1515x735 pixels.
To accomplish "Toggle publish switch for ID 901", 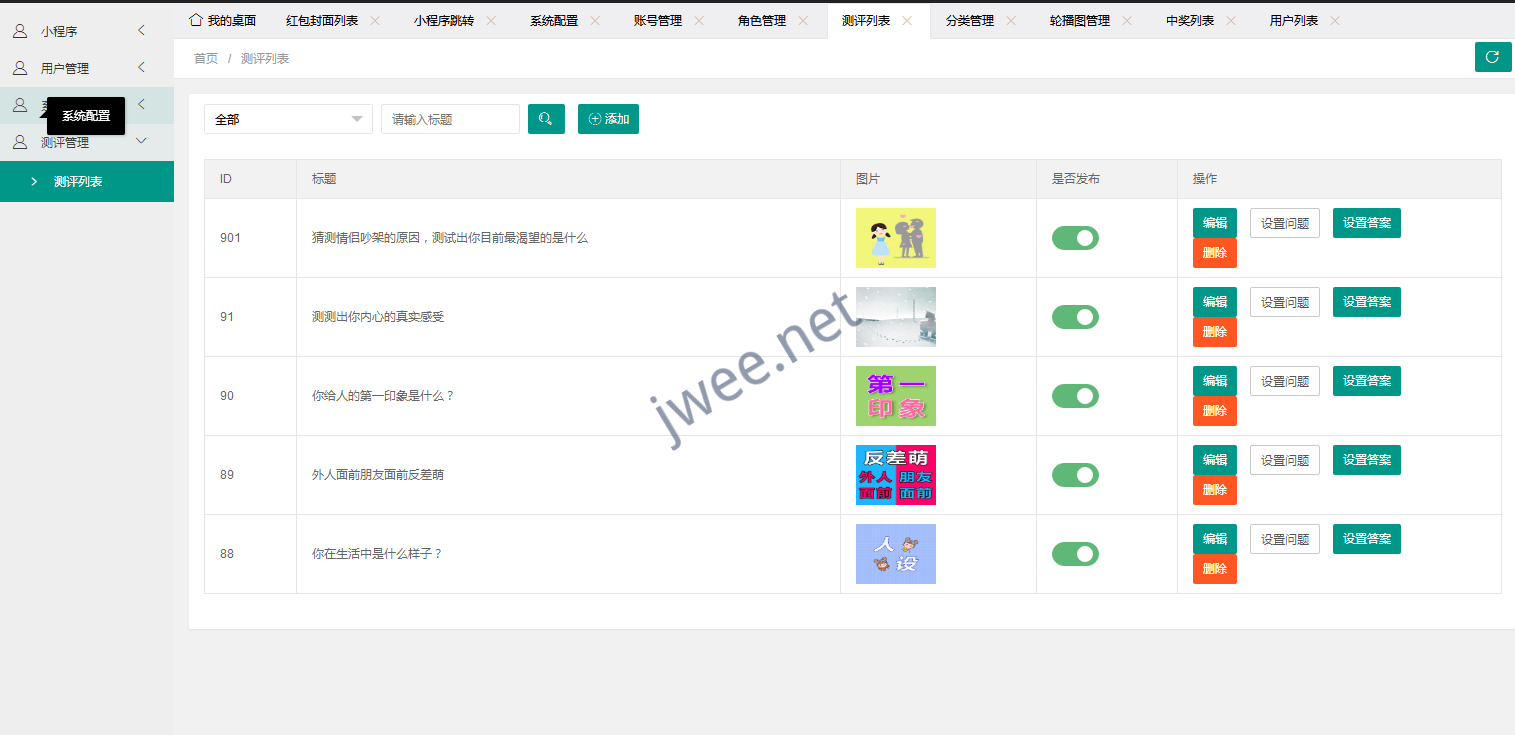I will [1075, 238].
